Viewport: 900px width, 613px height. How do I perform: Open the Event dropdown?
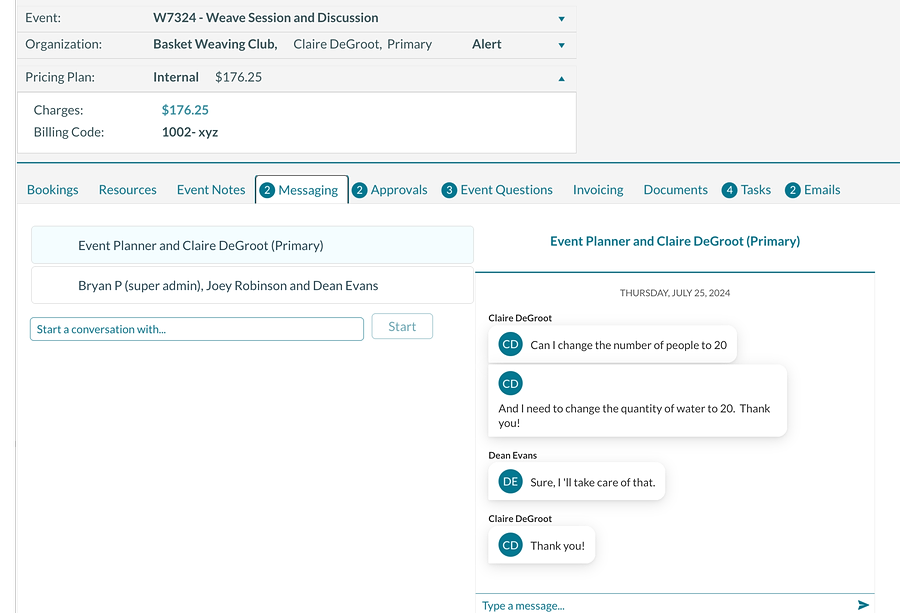(x=561, y=18)
